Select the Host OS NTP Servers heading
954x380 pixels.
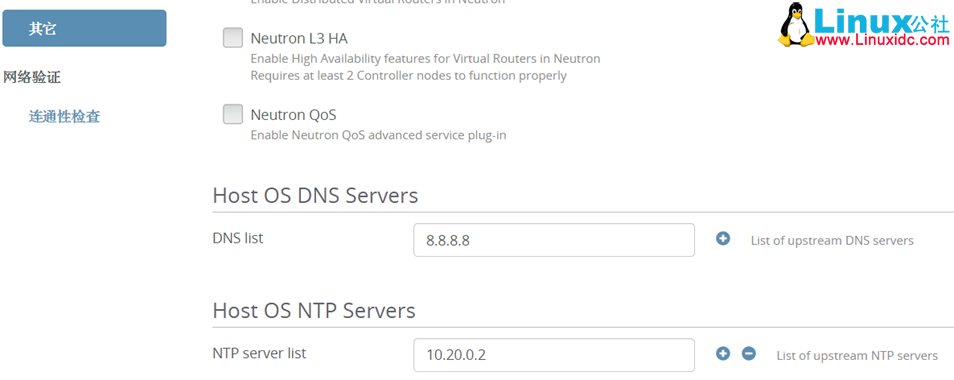314,311
